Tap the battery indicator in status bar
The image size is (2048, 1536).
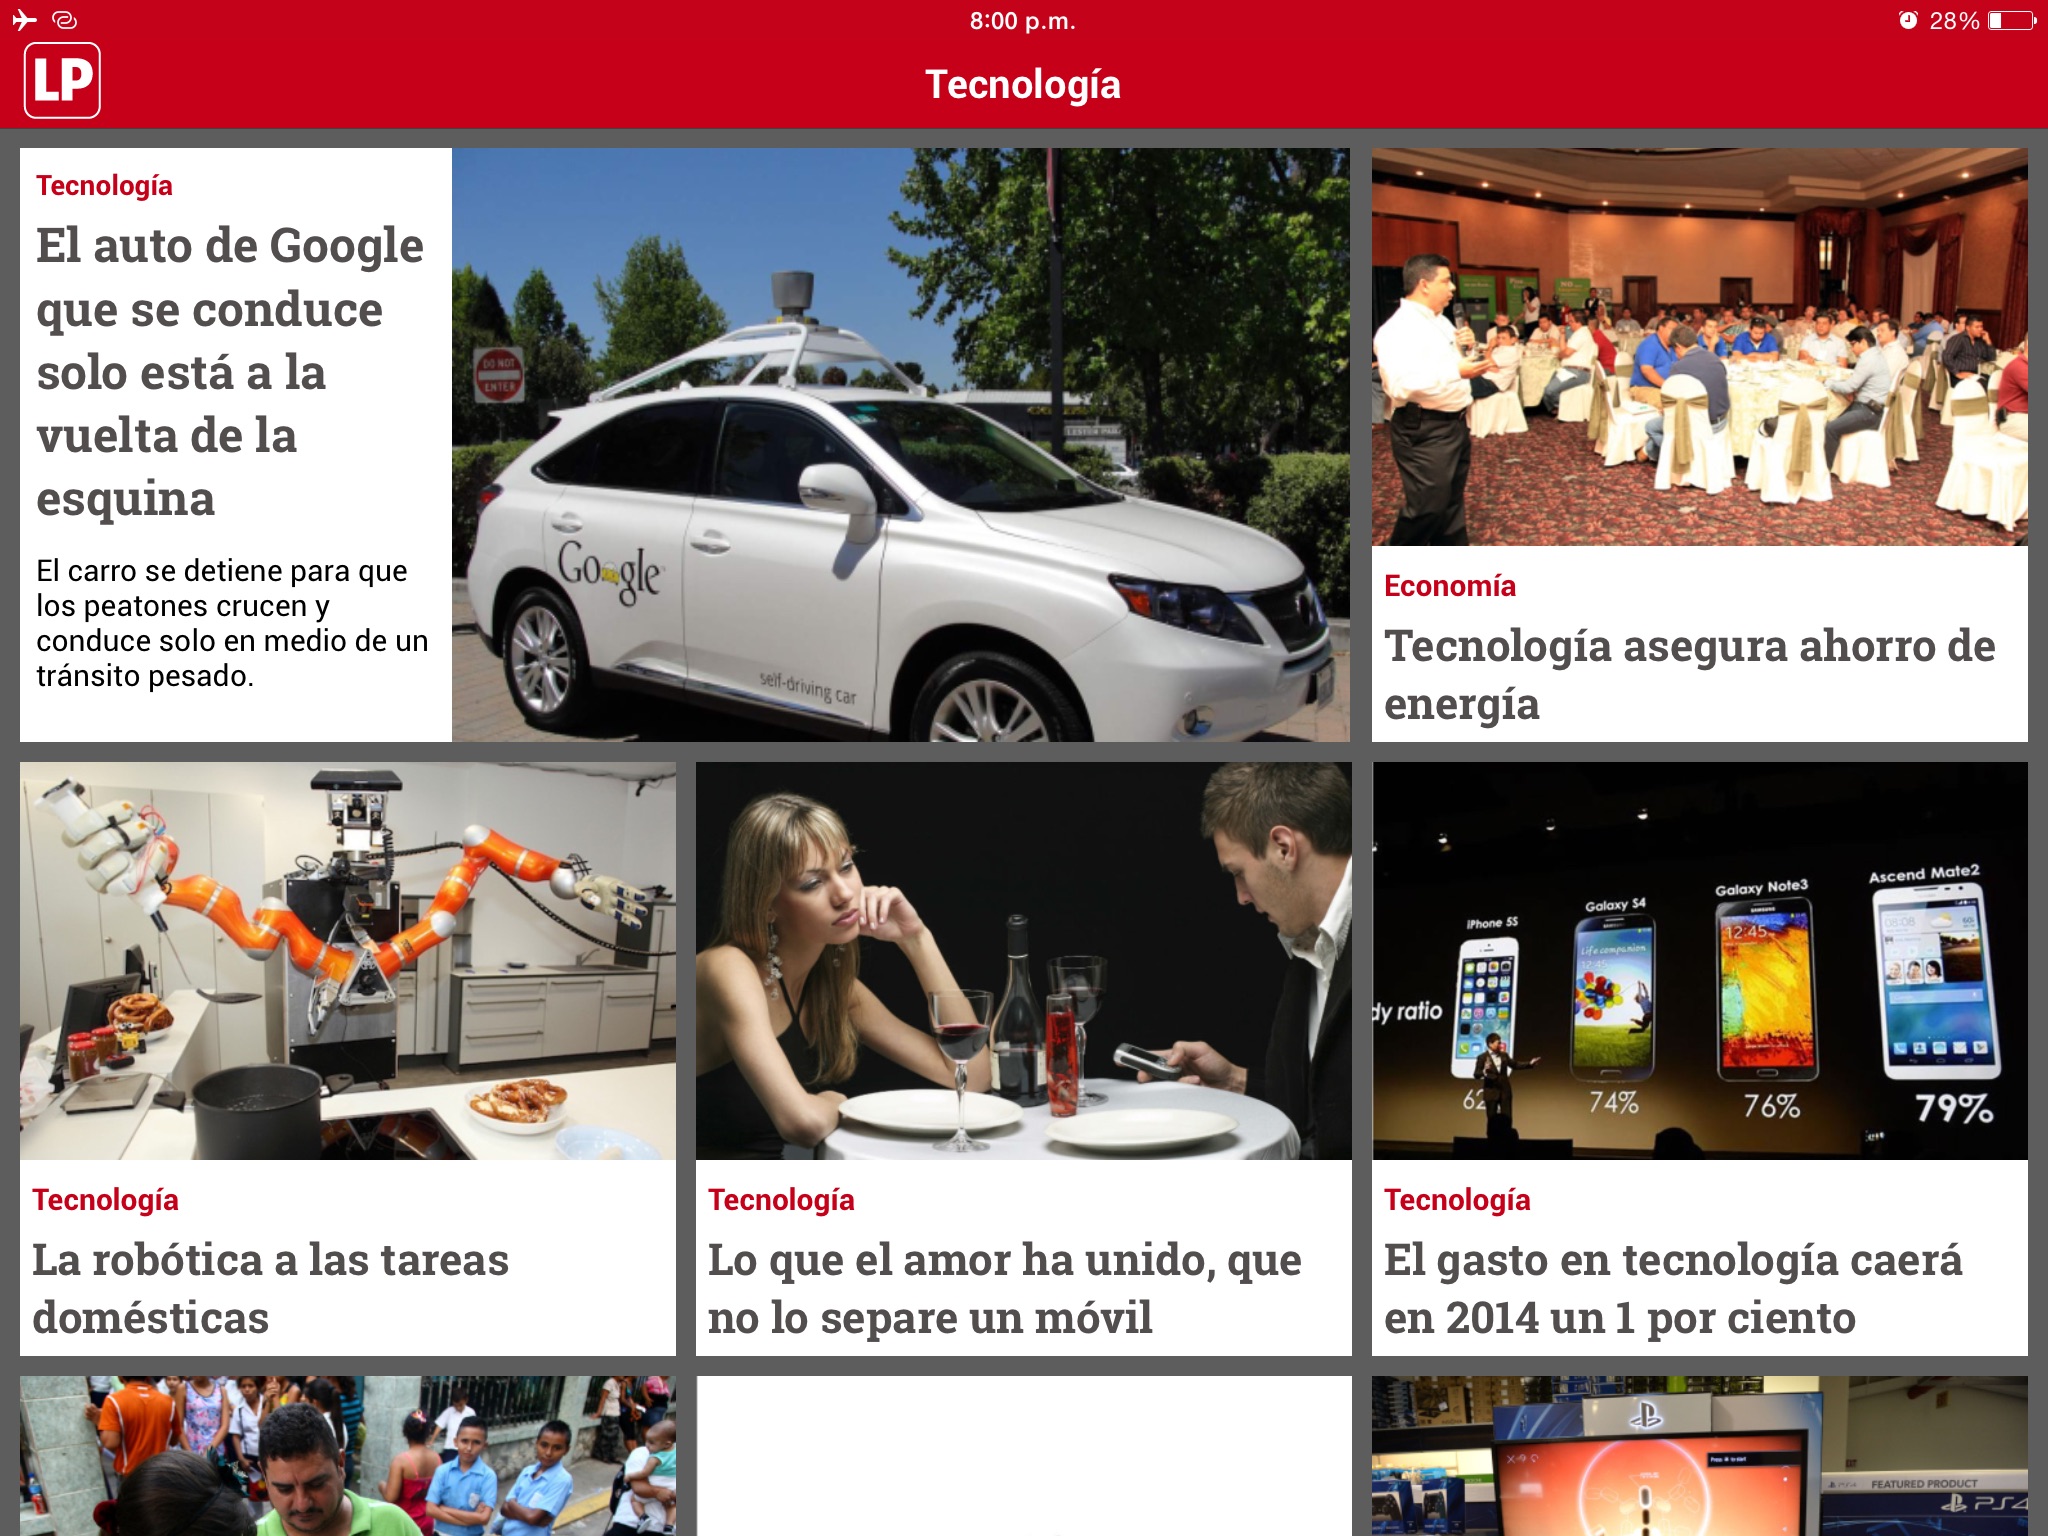(x=2012, y=21)
